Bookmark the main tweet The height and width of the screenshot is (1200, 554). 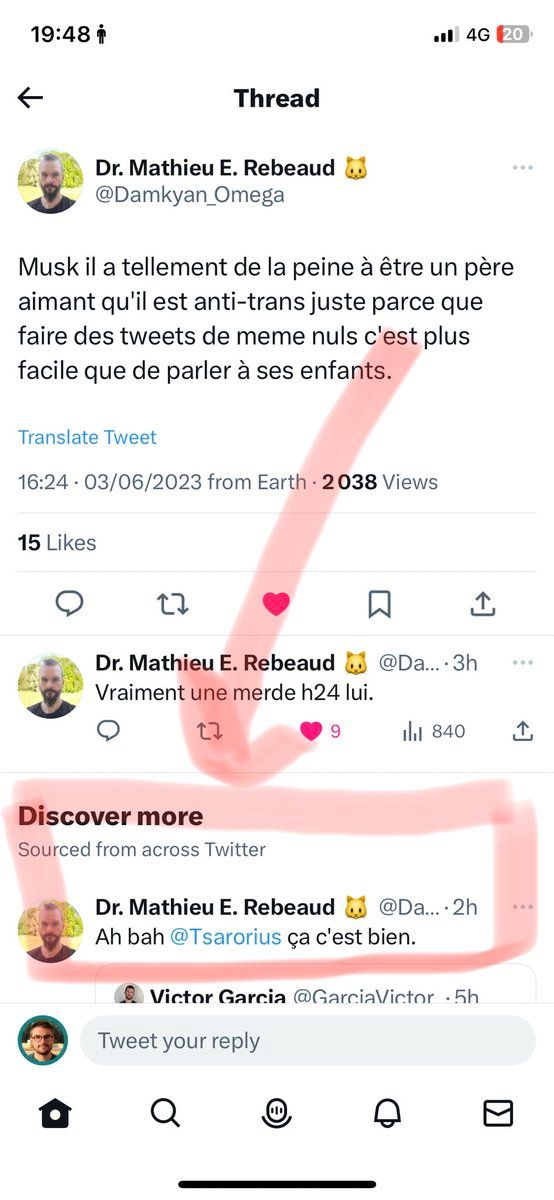point(379,603)
